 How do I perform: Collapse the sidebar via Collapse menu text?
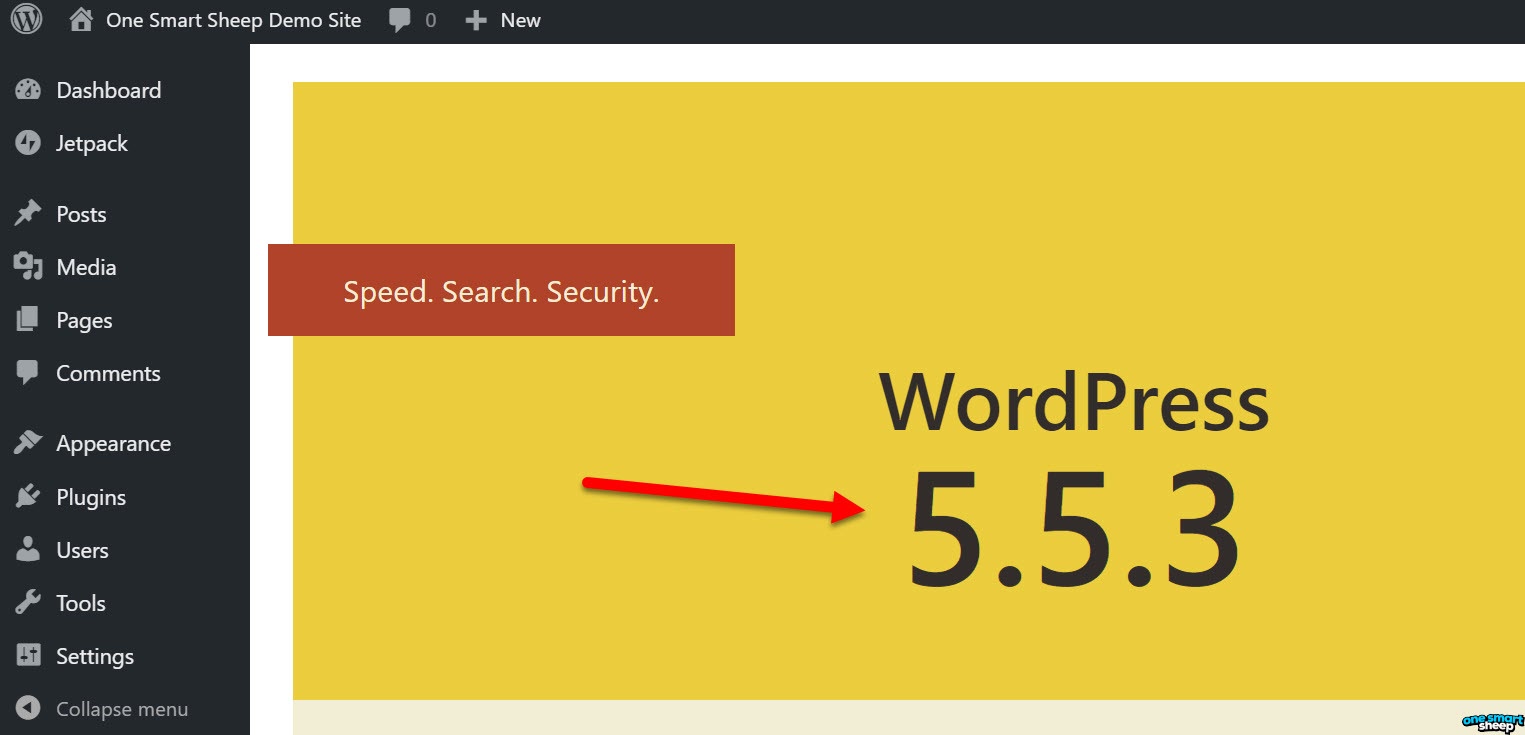[122, 709]
